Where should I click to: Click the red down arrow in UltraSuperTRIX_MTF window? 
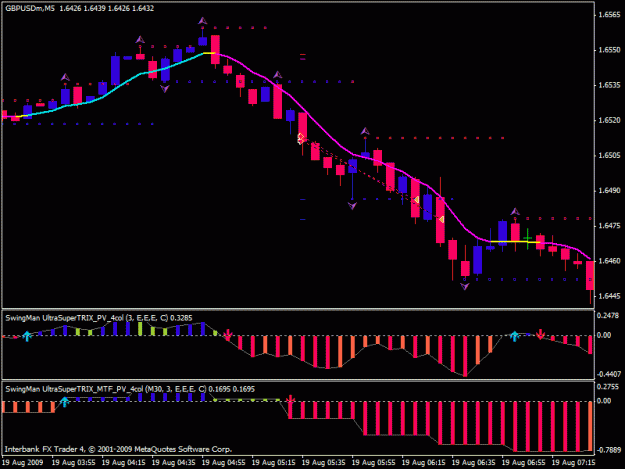291,400
